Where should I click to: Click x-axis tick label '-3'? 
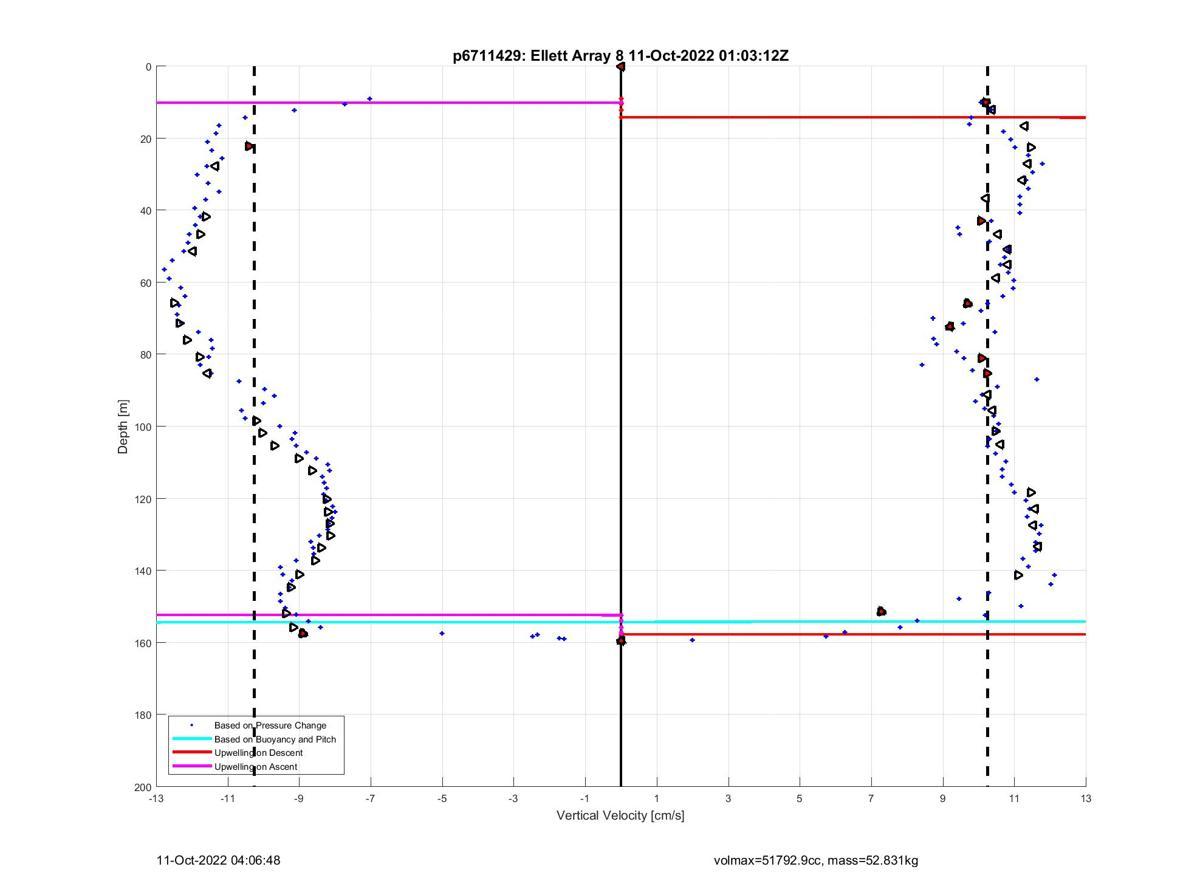coord(513,798)
